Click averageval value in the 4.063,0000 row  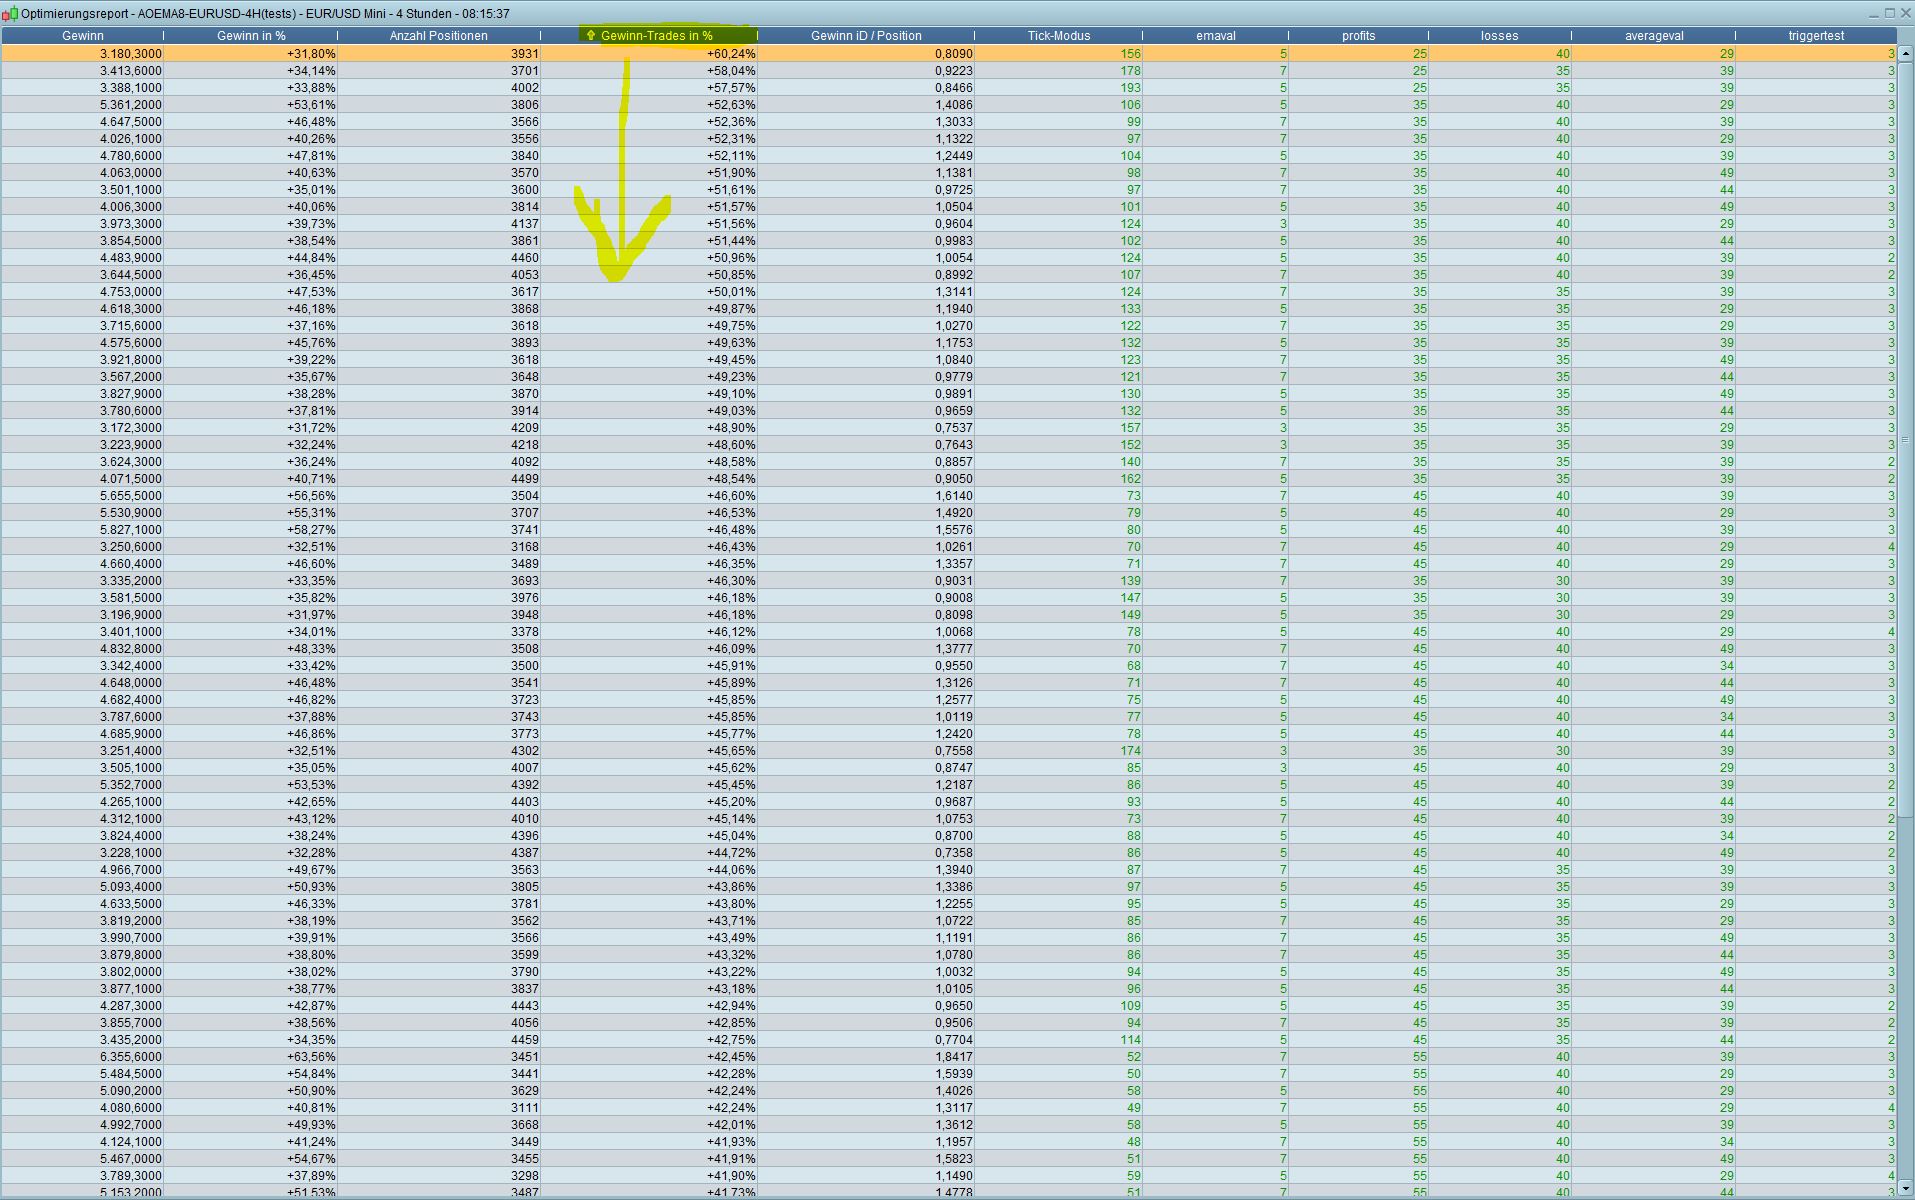(x=1654, y=173)
